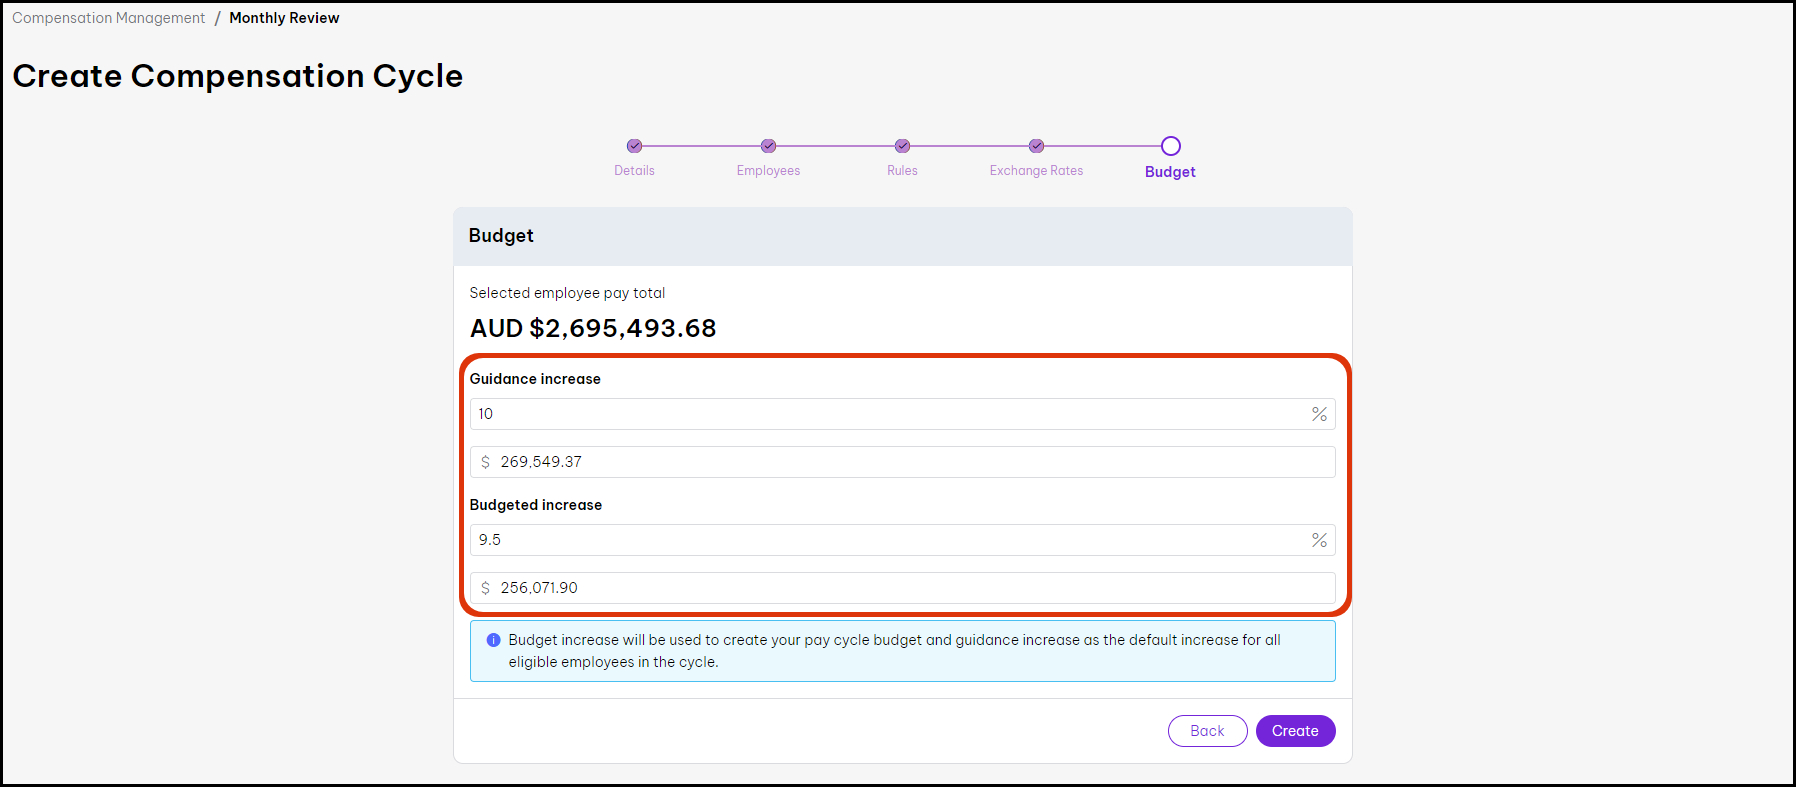Focus the Guidance increase dollar amount field
This screenshot has height=787, width=1796.
910,462
